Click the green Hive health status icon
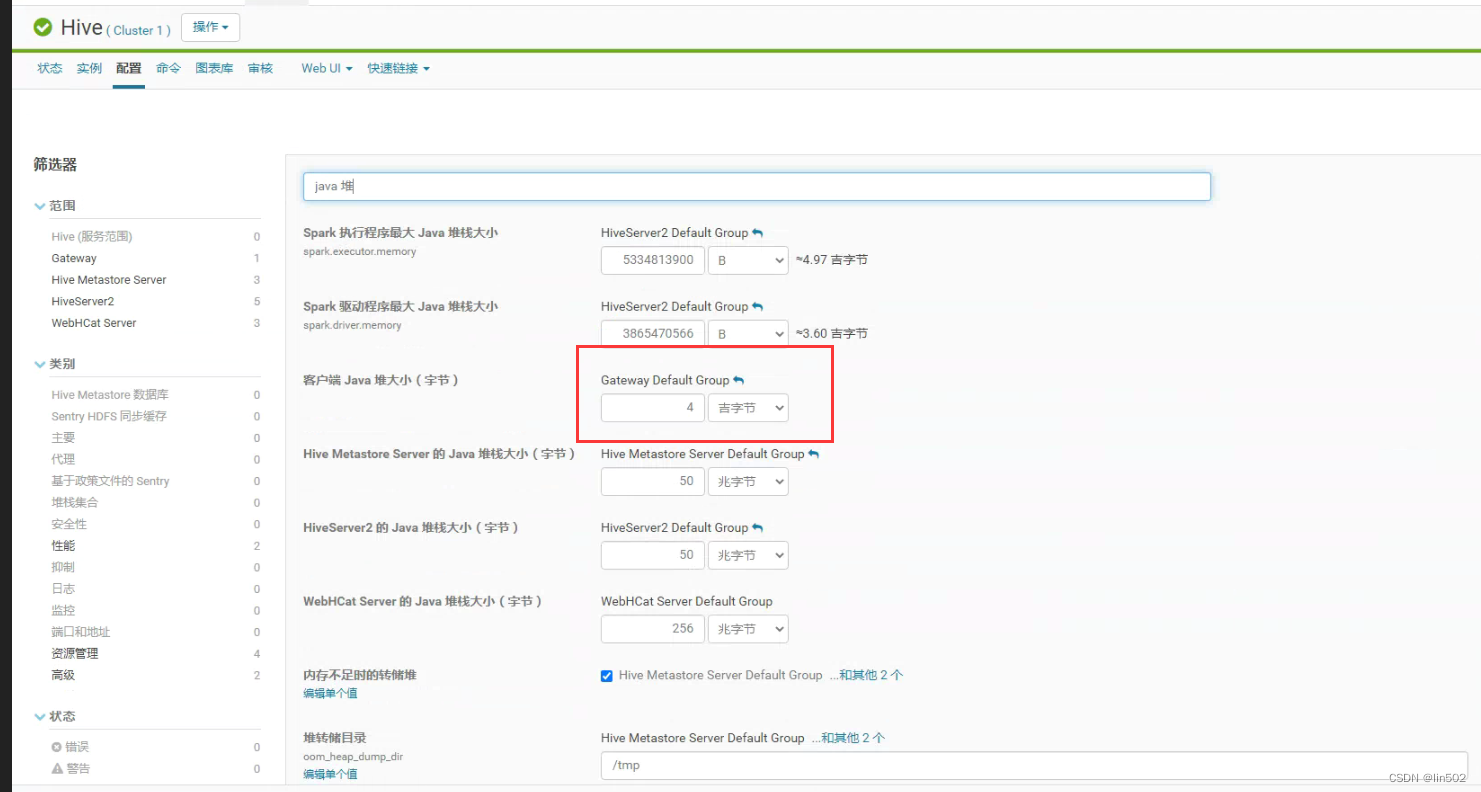This screenshot has width=1481, height=792. 43,27
